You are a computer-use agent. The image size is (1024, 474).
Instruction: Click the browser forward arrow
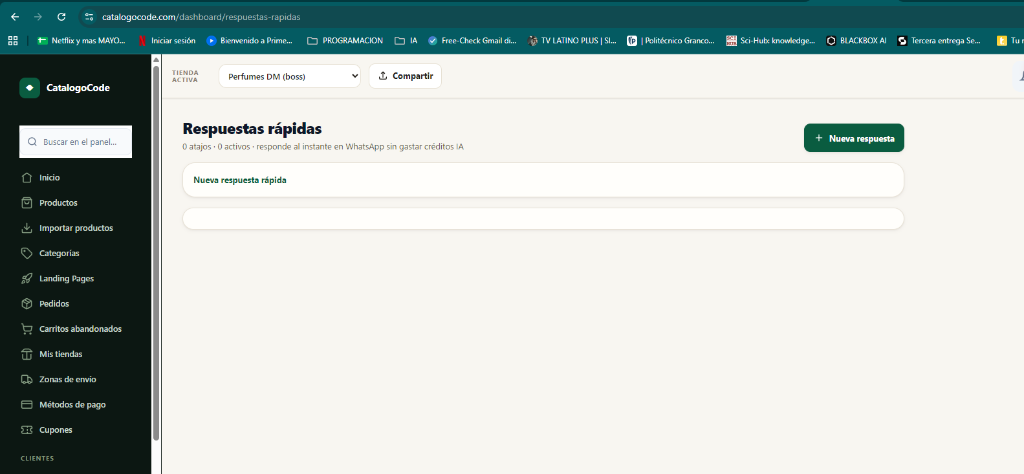click(38, 17)
